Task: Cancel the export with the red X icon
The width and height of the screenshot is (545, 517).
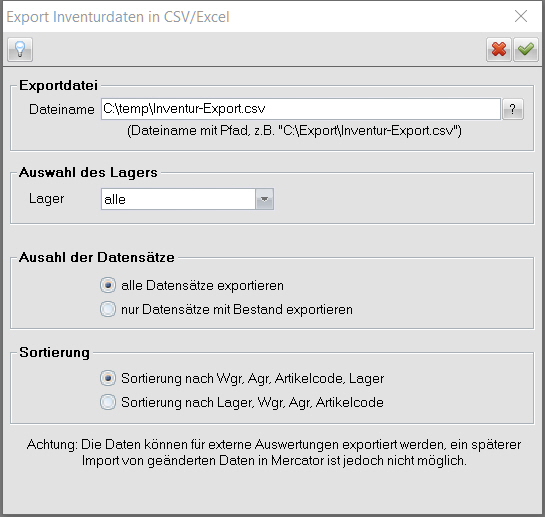Action: click(x=498, y=50)
